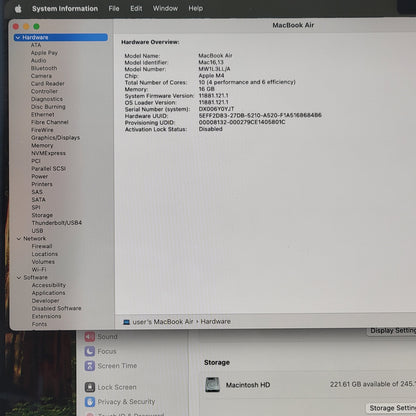
Task: Select Graphics/Displays in the sidebar
Action: point(56,138)
